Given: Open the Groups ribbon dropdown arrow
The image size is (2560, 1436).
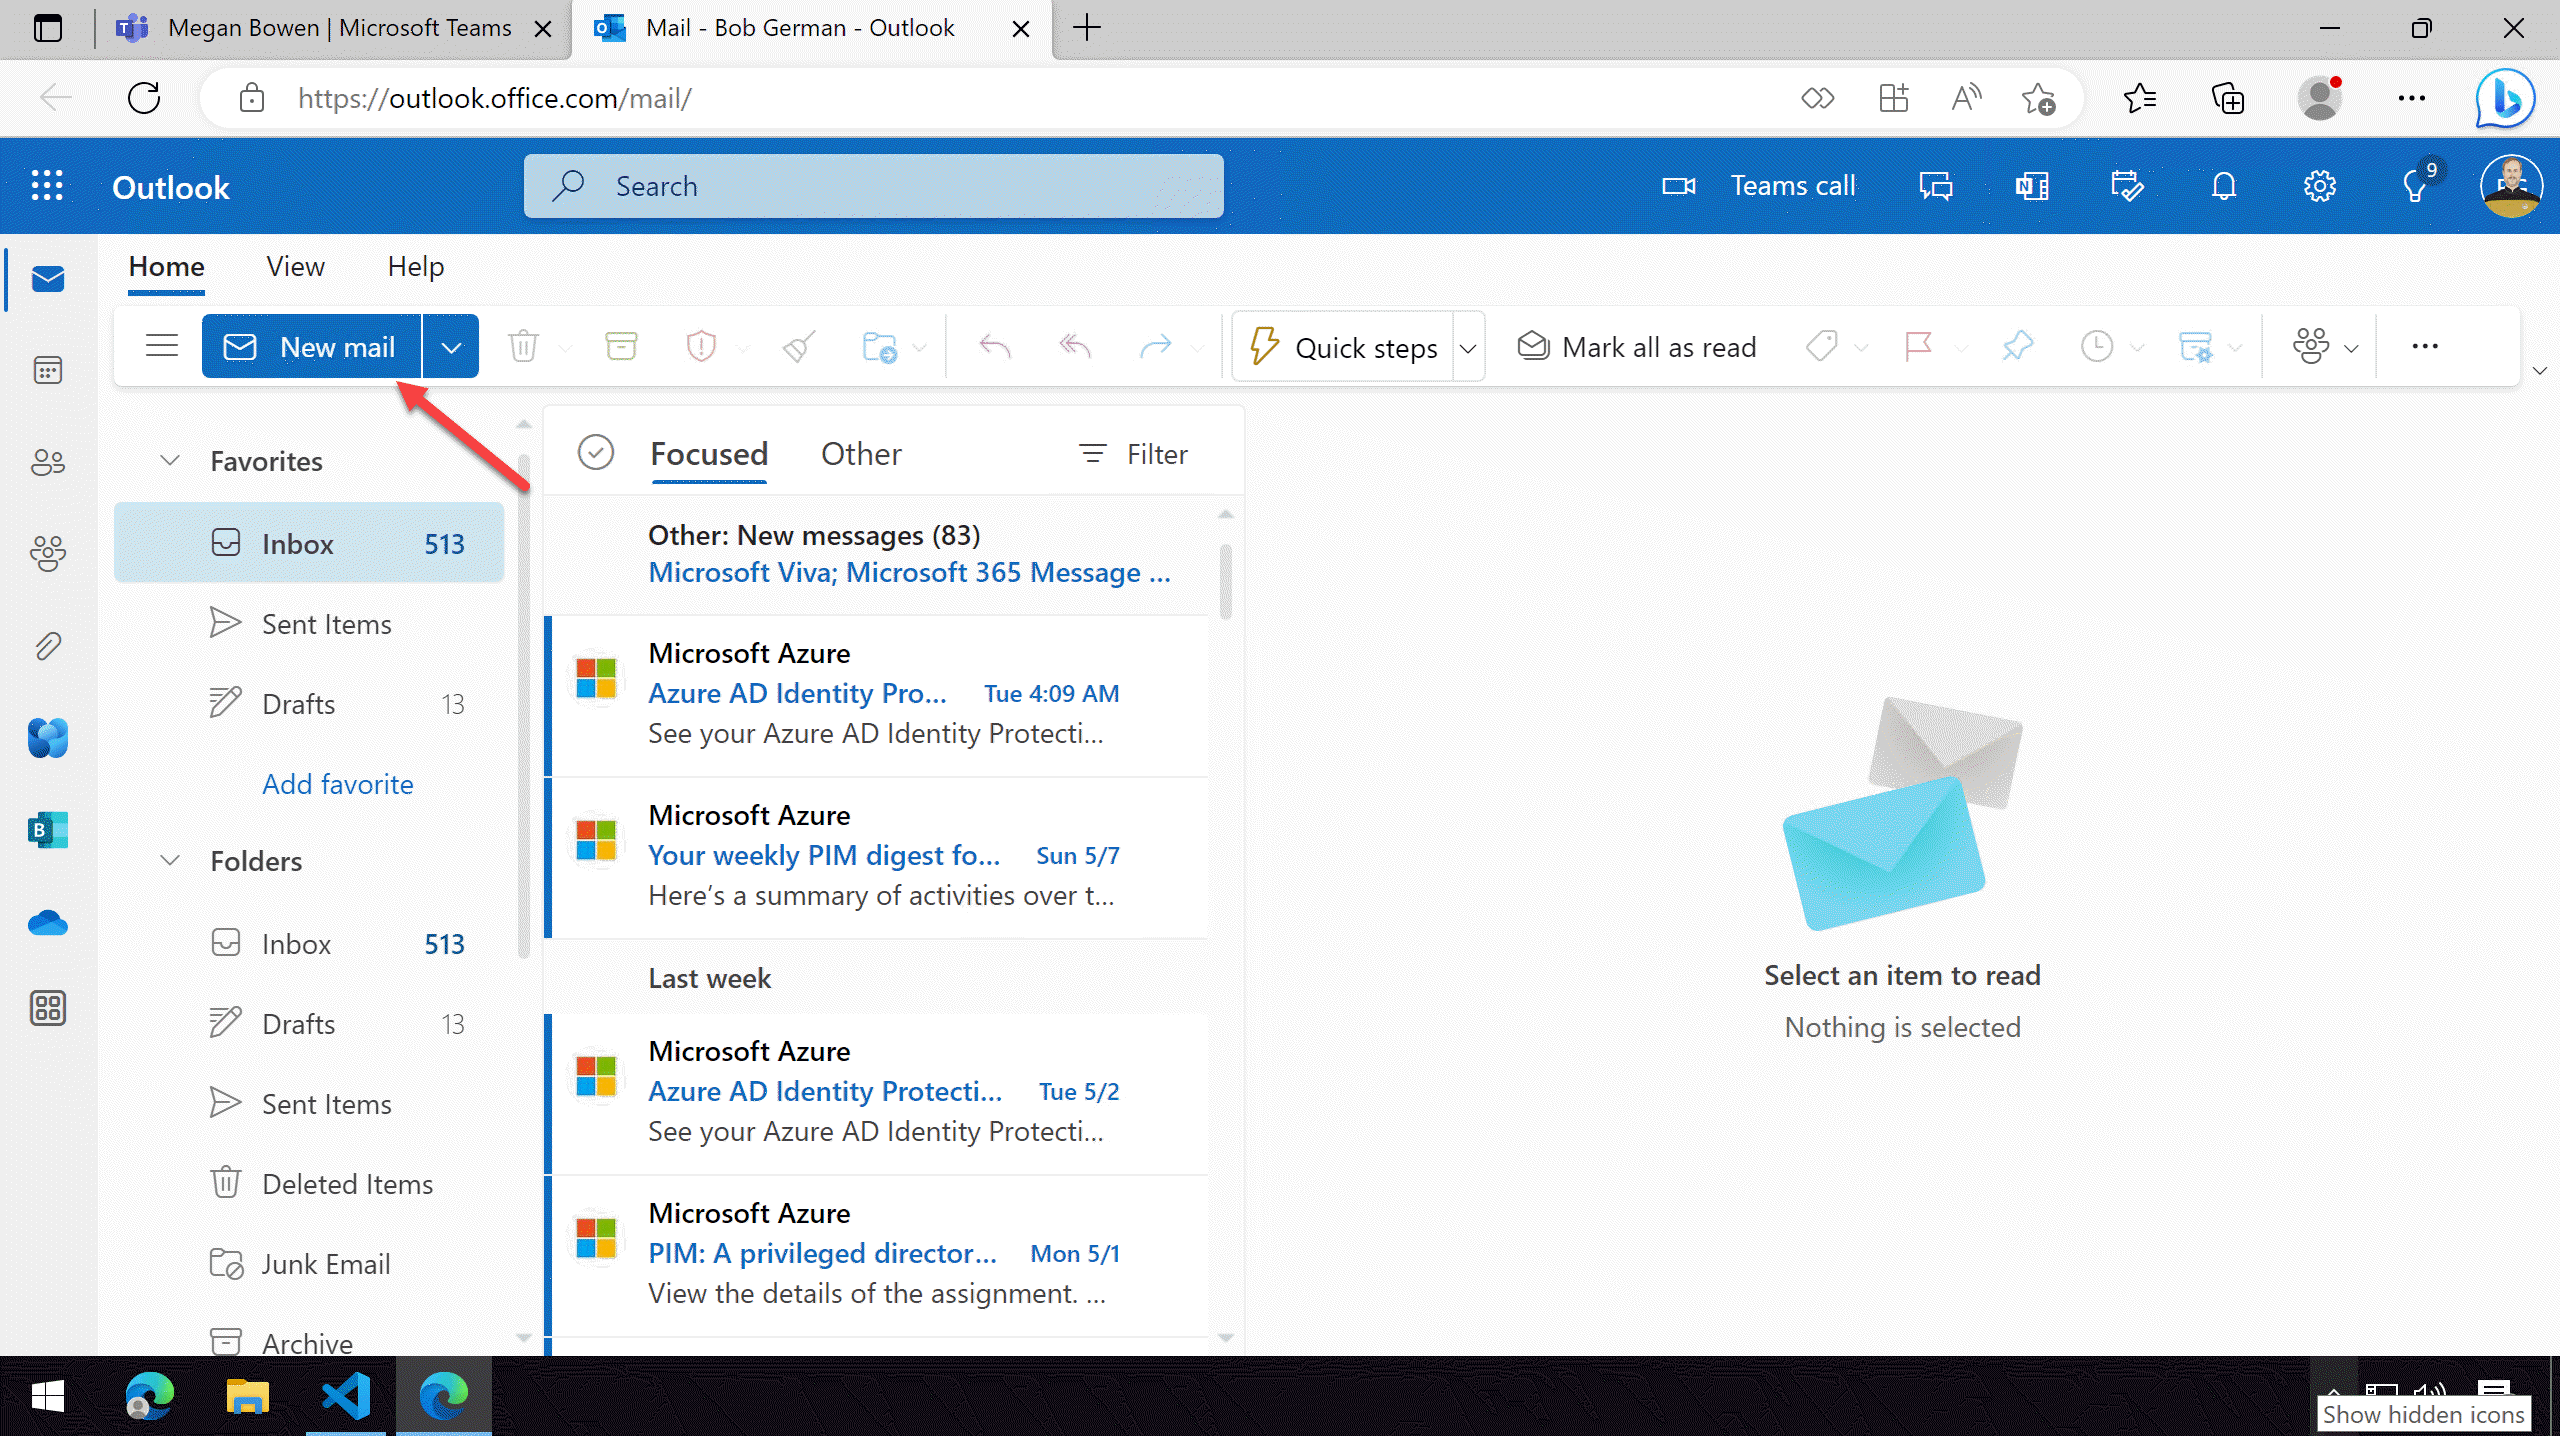Looking at the screenshot, I should pos(2351,348).
